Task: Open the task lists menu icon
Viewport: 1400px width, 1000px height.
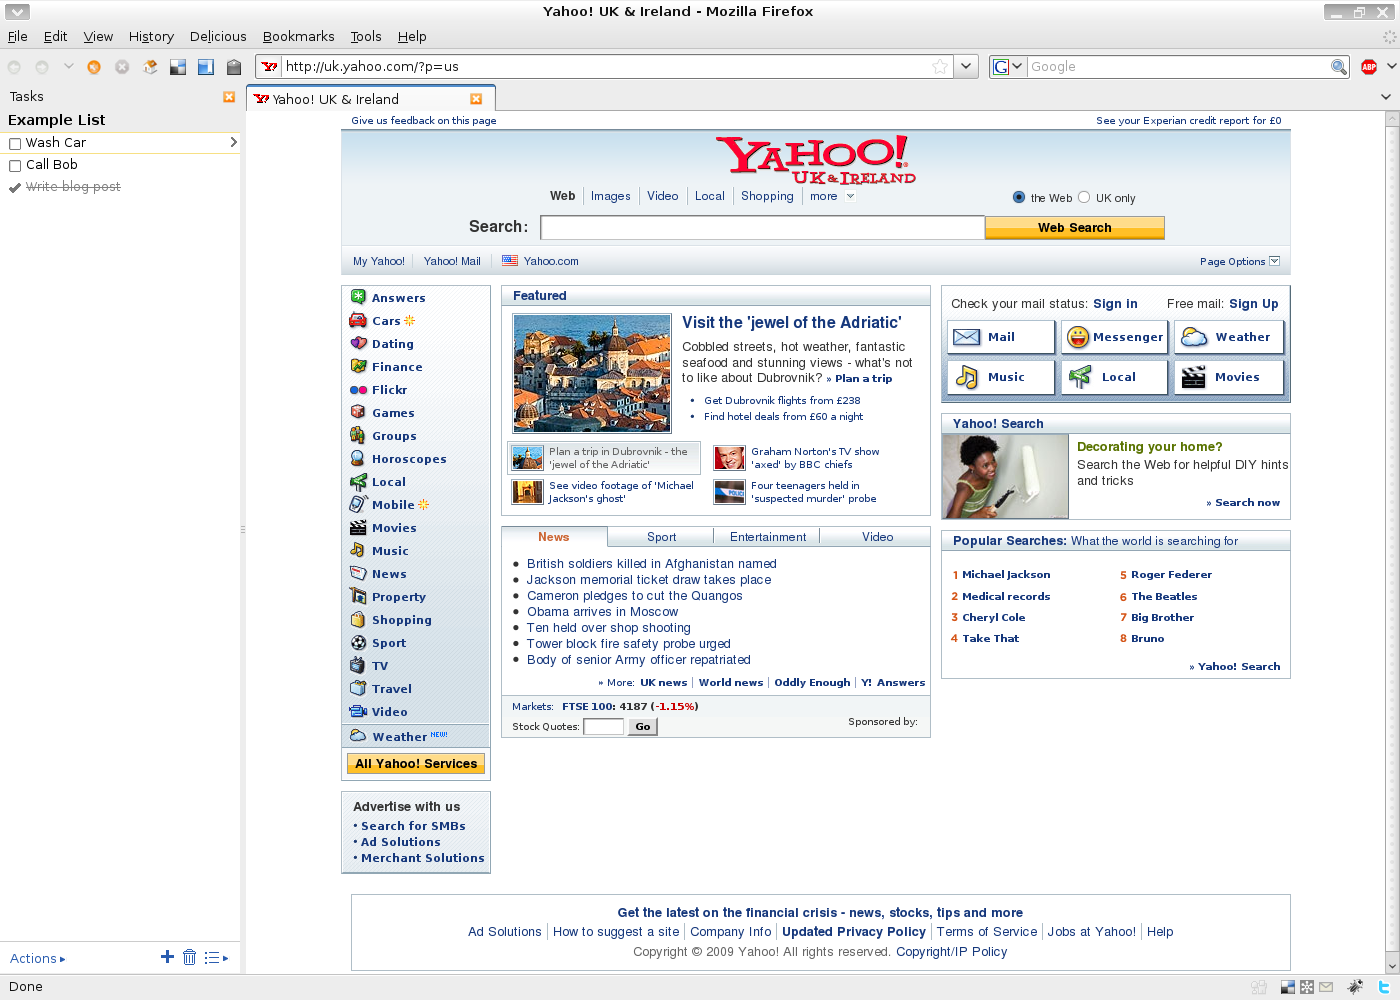Action: tap(216, 958)
